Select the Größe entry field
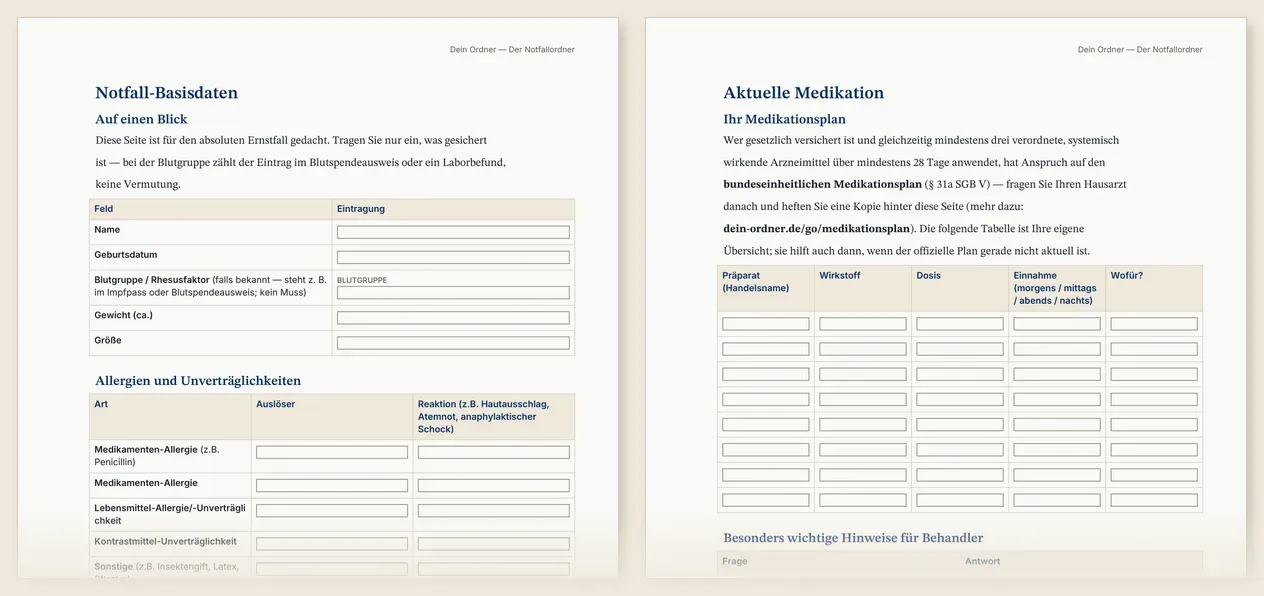 [x=453, y=343]
